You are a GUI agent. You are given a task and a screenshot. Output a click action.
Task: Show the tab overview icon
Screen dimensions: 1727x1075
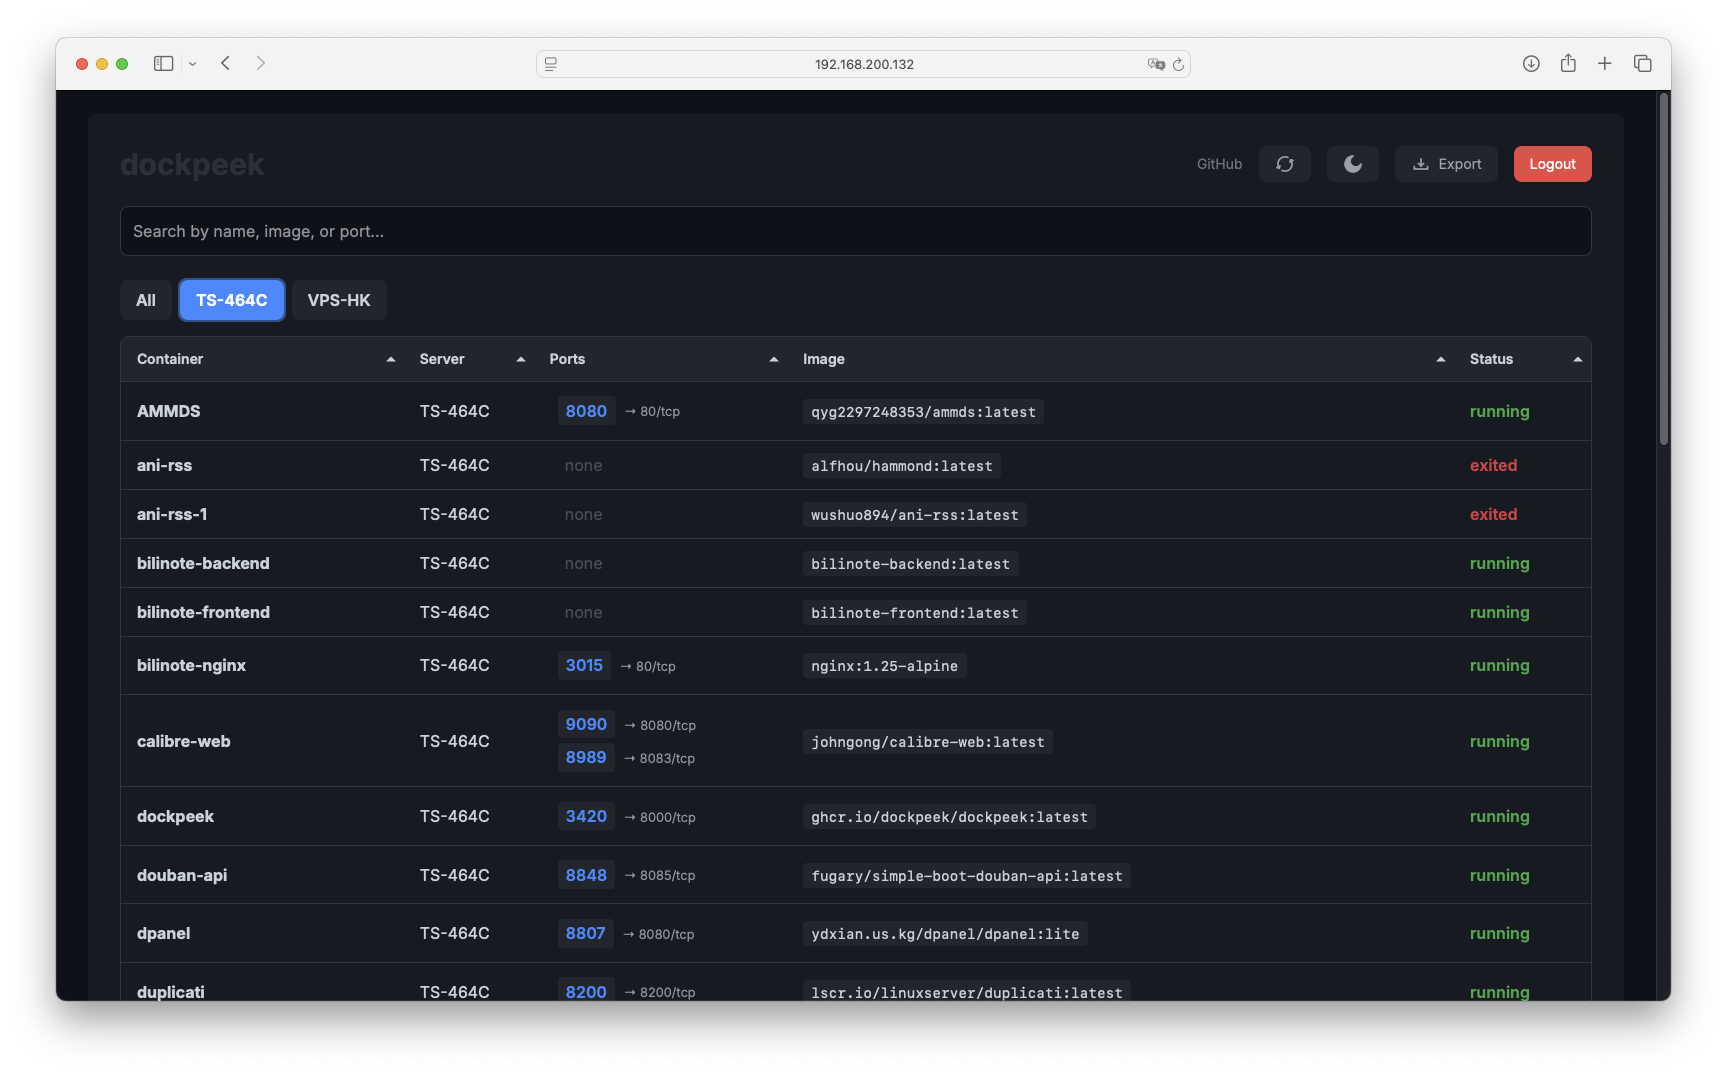[x=1642, y=63]
